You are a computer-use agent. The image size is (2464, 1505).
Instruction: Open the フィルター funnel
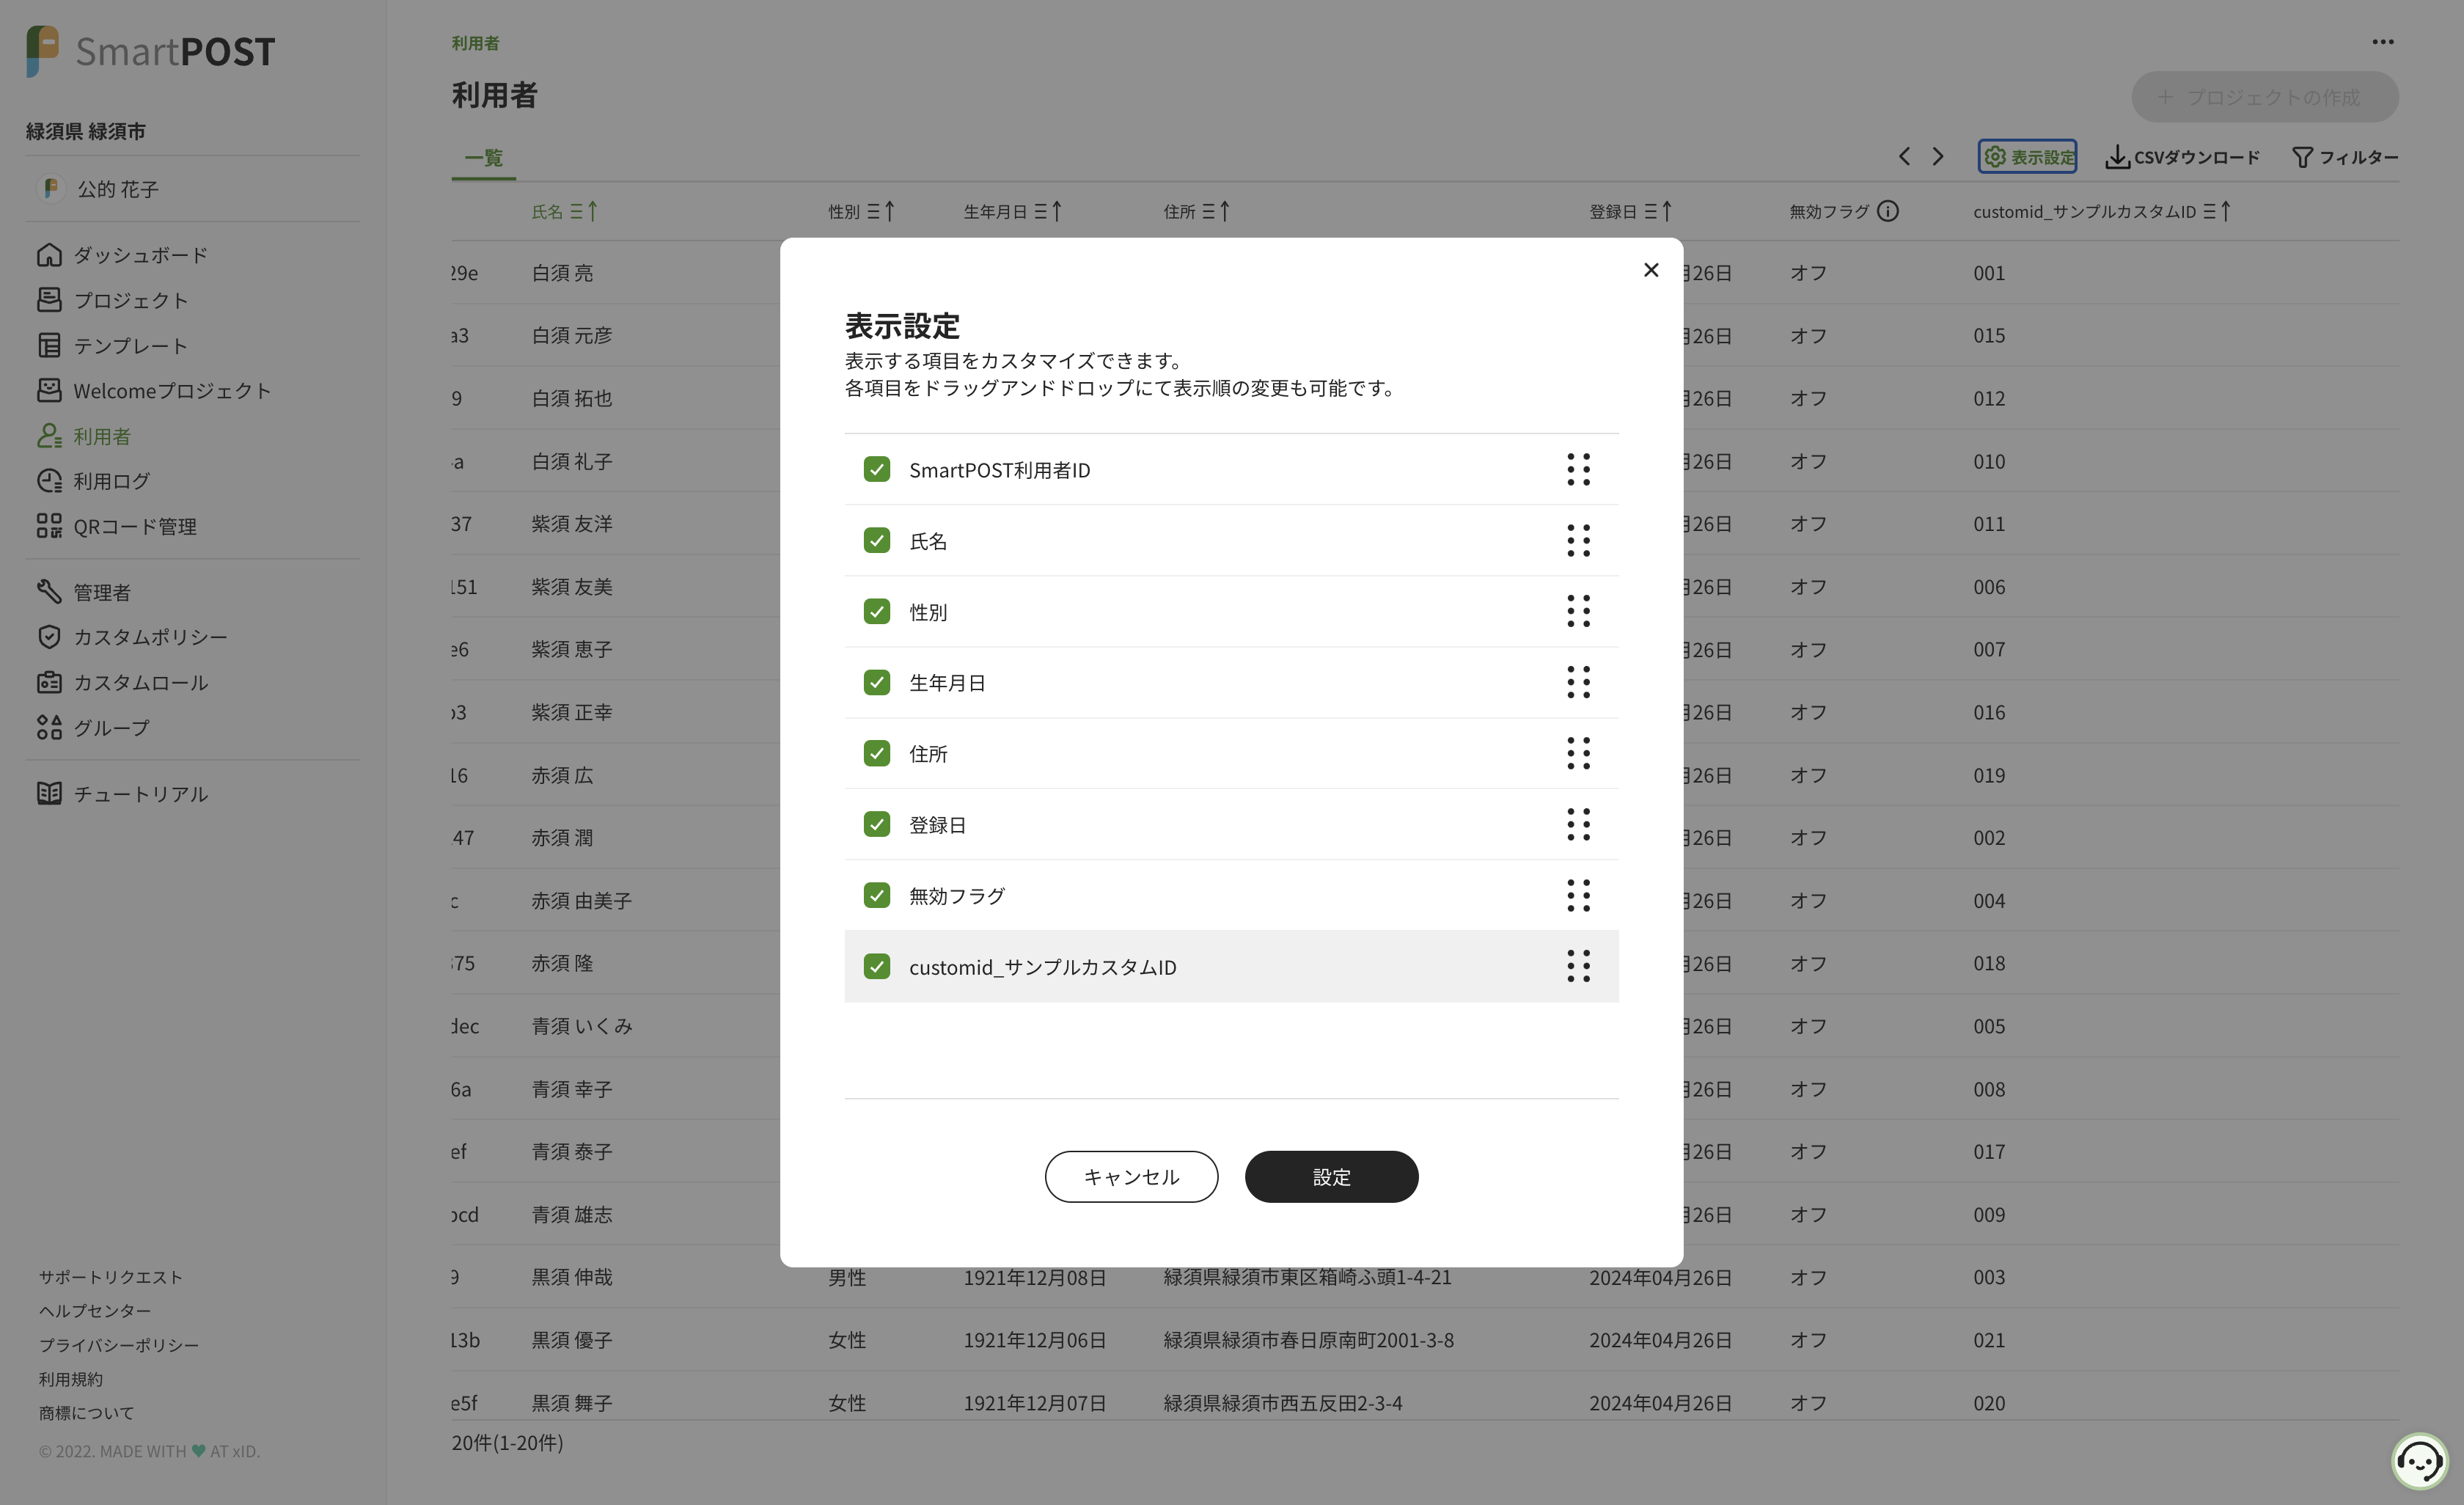point(2345,157)
